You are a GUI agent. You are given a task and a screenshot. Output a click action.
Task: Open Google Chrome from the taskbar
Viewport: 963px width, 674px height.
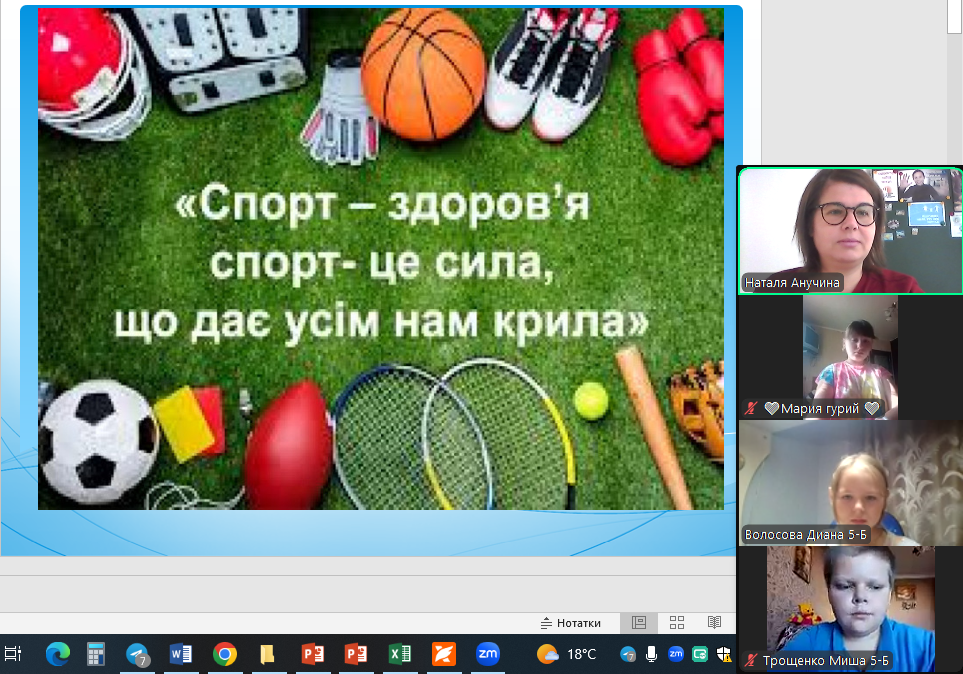point(225,654)
